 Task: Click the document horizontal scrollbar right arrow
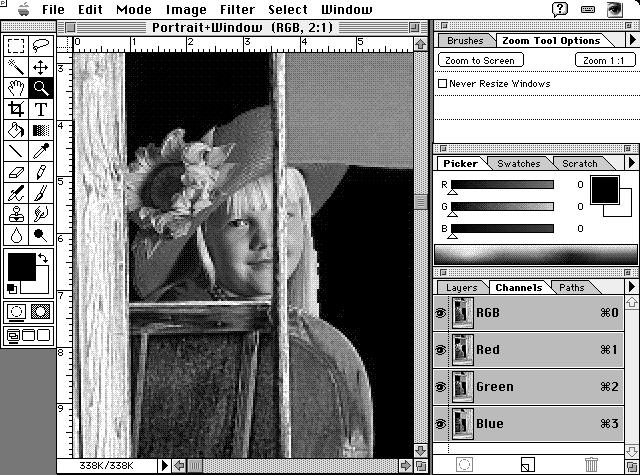[x=405, y=465]
